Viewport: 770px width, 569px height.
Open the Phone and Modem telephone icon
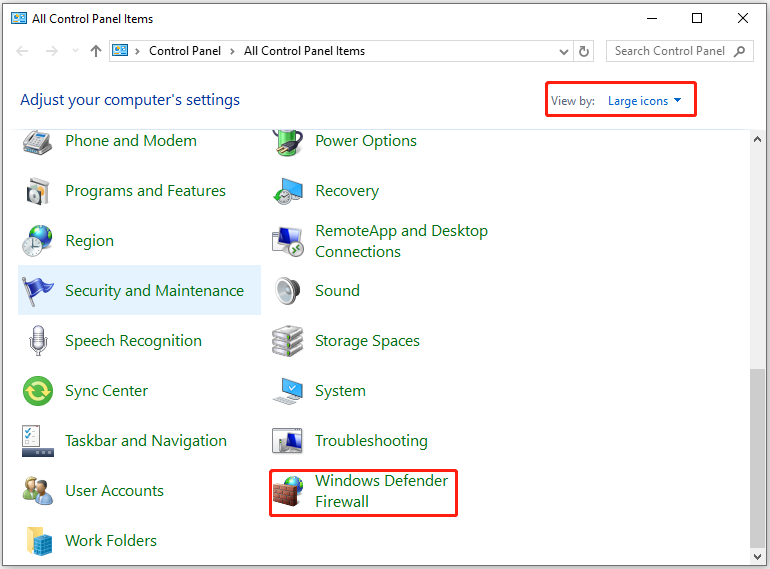(37, 142)
